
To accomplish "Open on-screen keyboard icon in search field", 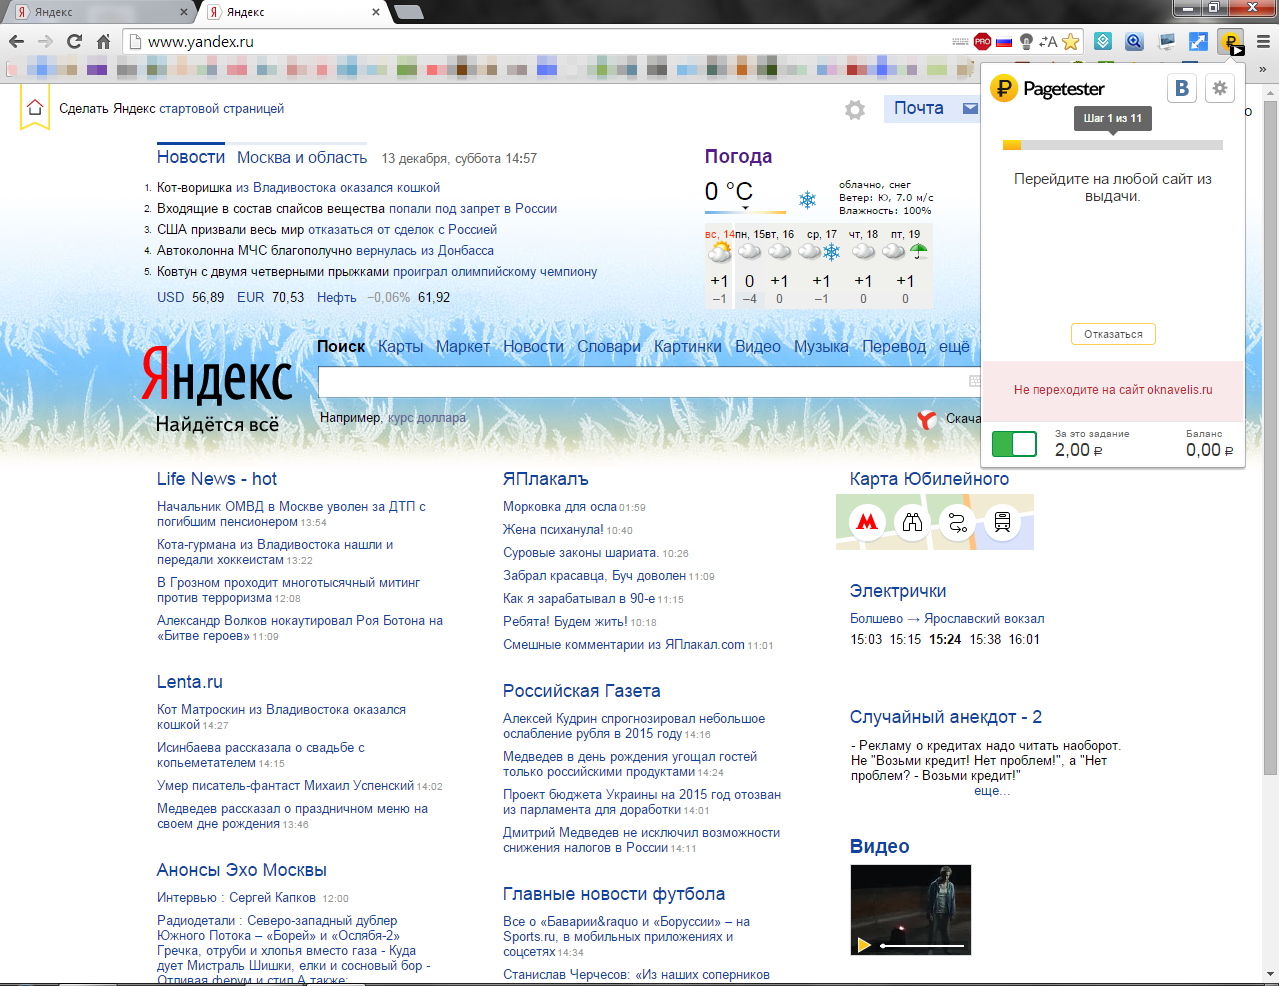I will coord(975,381).
